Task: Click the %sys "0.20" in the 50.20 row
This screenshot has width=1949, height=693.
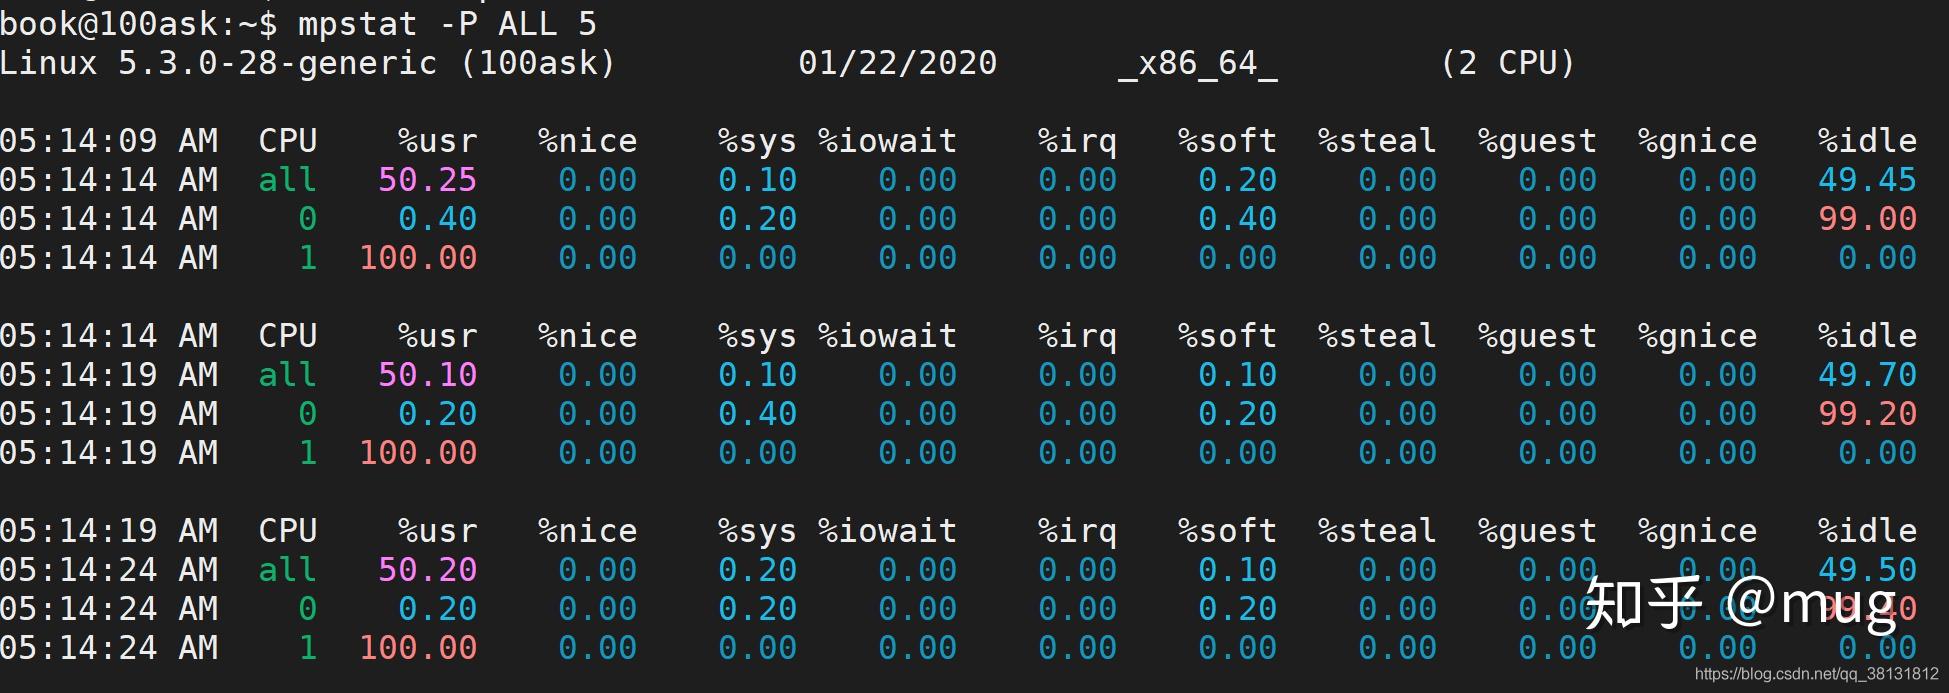Action: click(758, 570)
